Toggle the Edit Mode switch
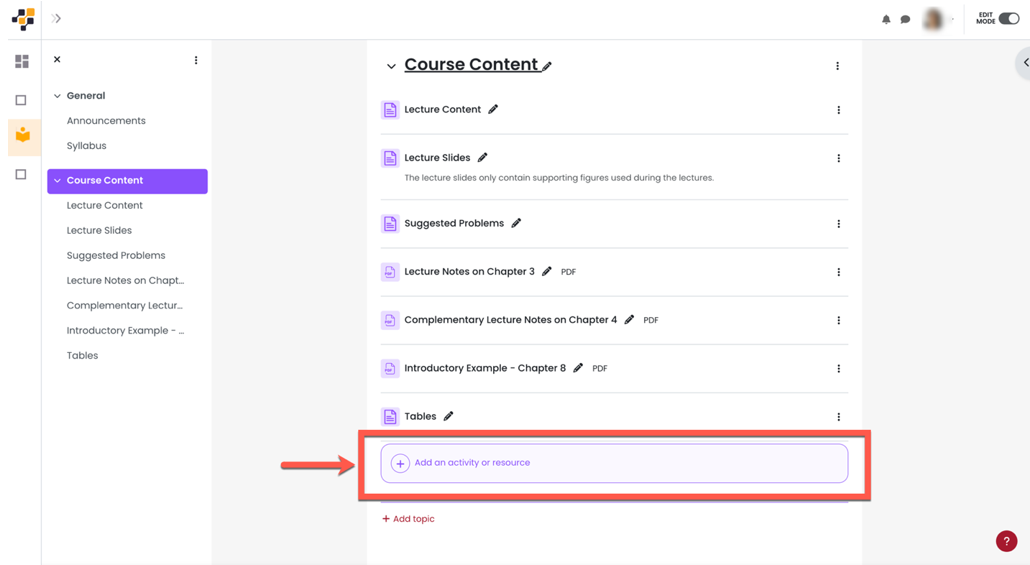 [x=1008, y=19]
